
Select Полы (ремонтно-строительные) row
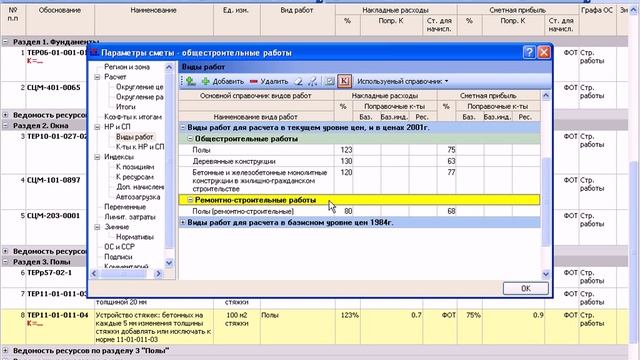click(x=360, y=211)
